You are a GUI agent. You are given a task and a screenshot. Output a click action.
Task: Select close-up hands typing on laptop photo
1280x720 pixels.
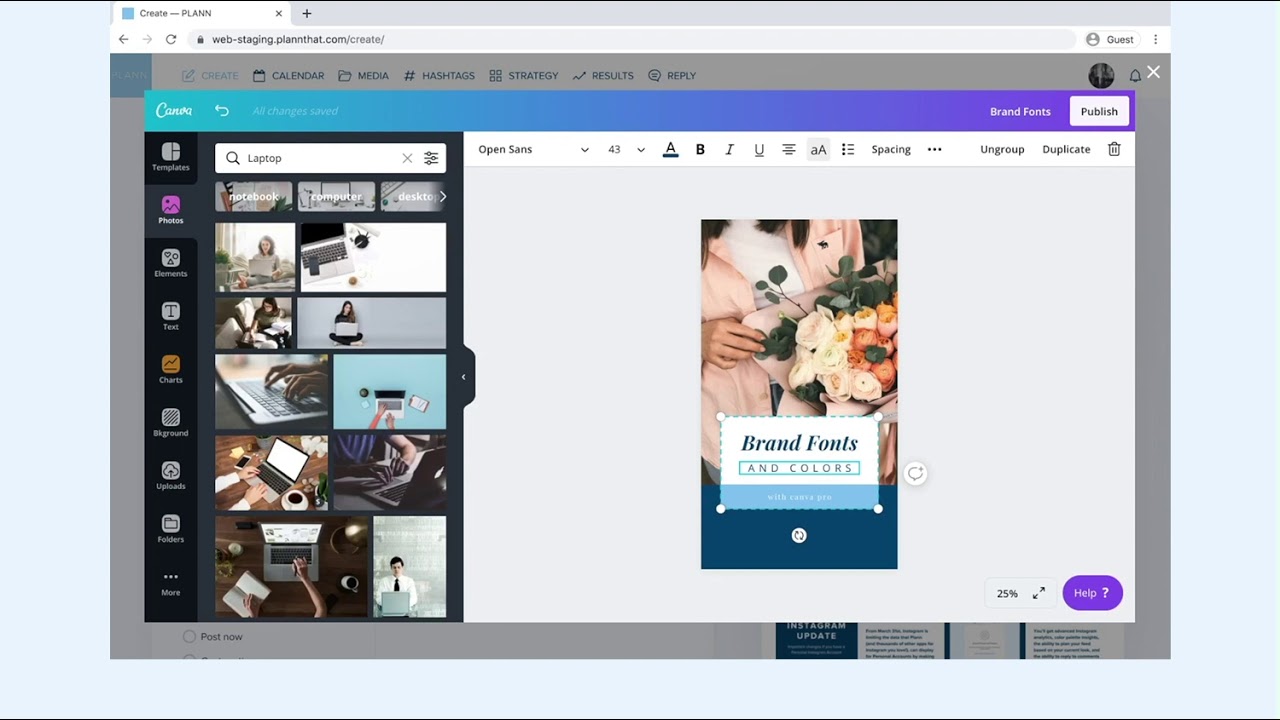271,391
